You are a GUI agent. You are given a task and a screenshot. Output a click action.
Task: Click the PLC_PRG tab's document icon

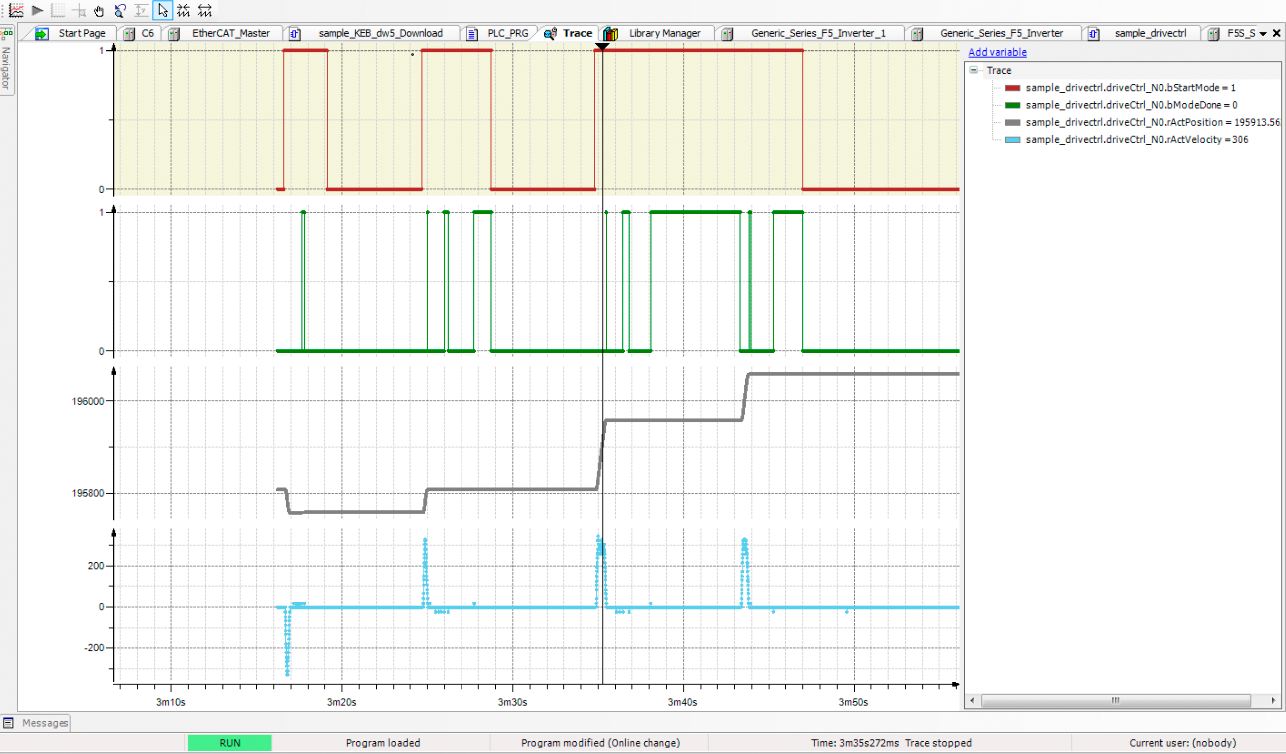(472, 33)
